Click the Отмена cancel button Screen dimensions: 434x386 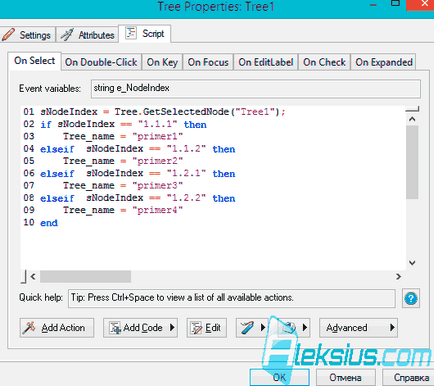345,377
